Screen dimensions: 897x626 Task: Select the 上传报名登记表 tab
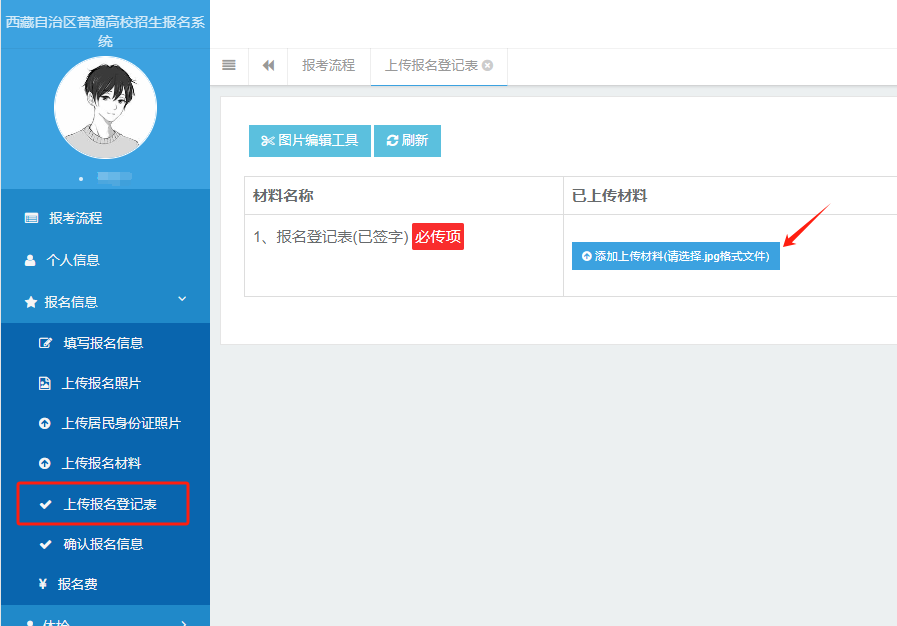coord(431,66)
